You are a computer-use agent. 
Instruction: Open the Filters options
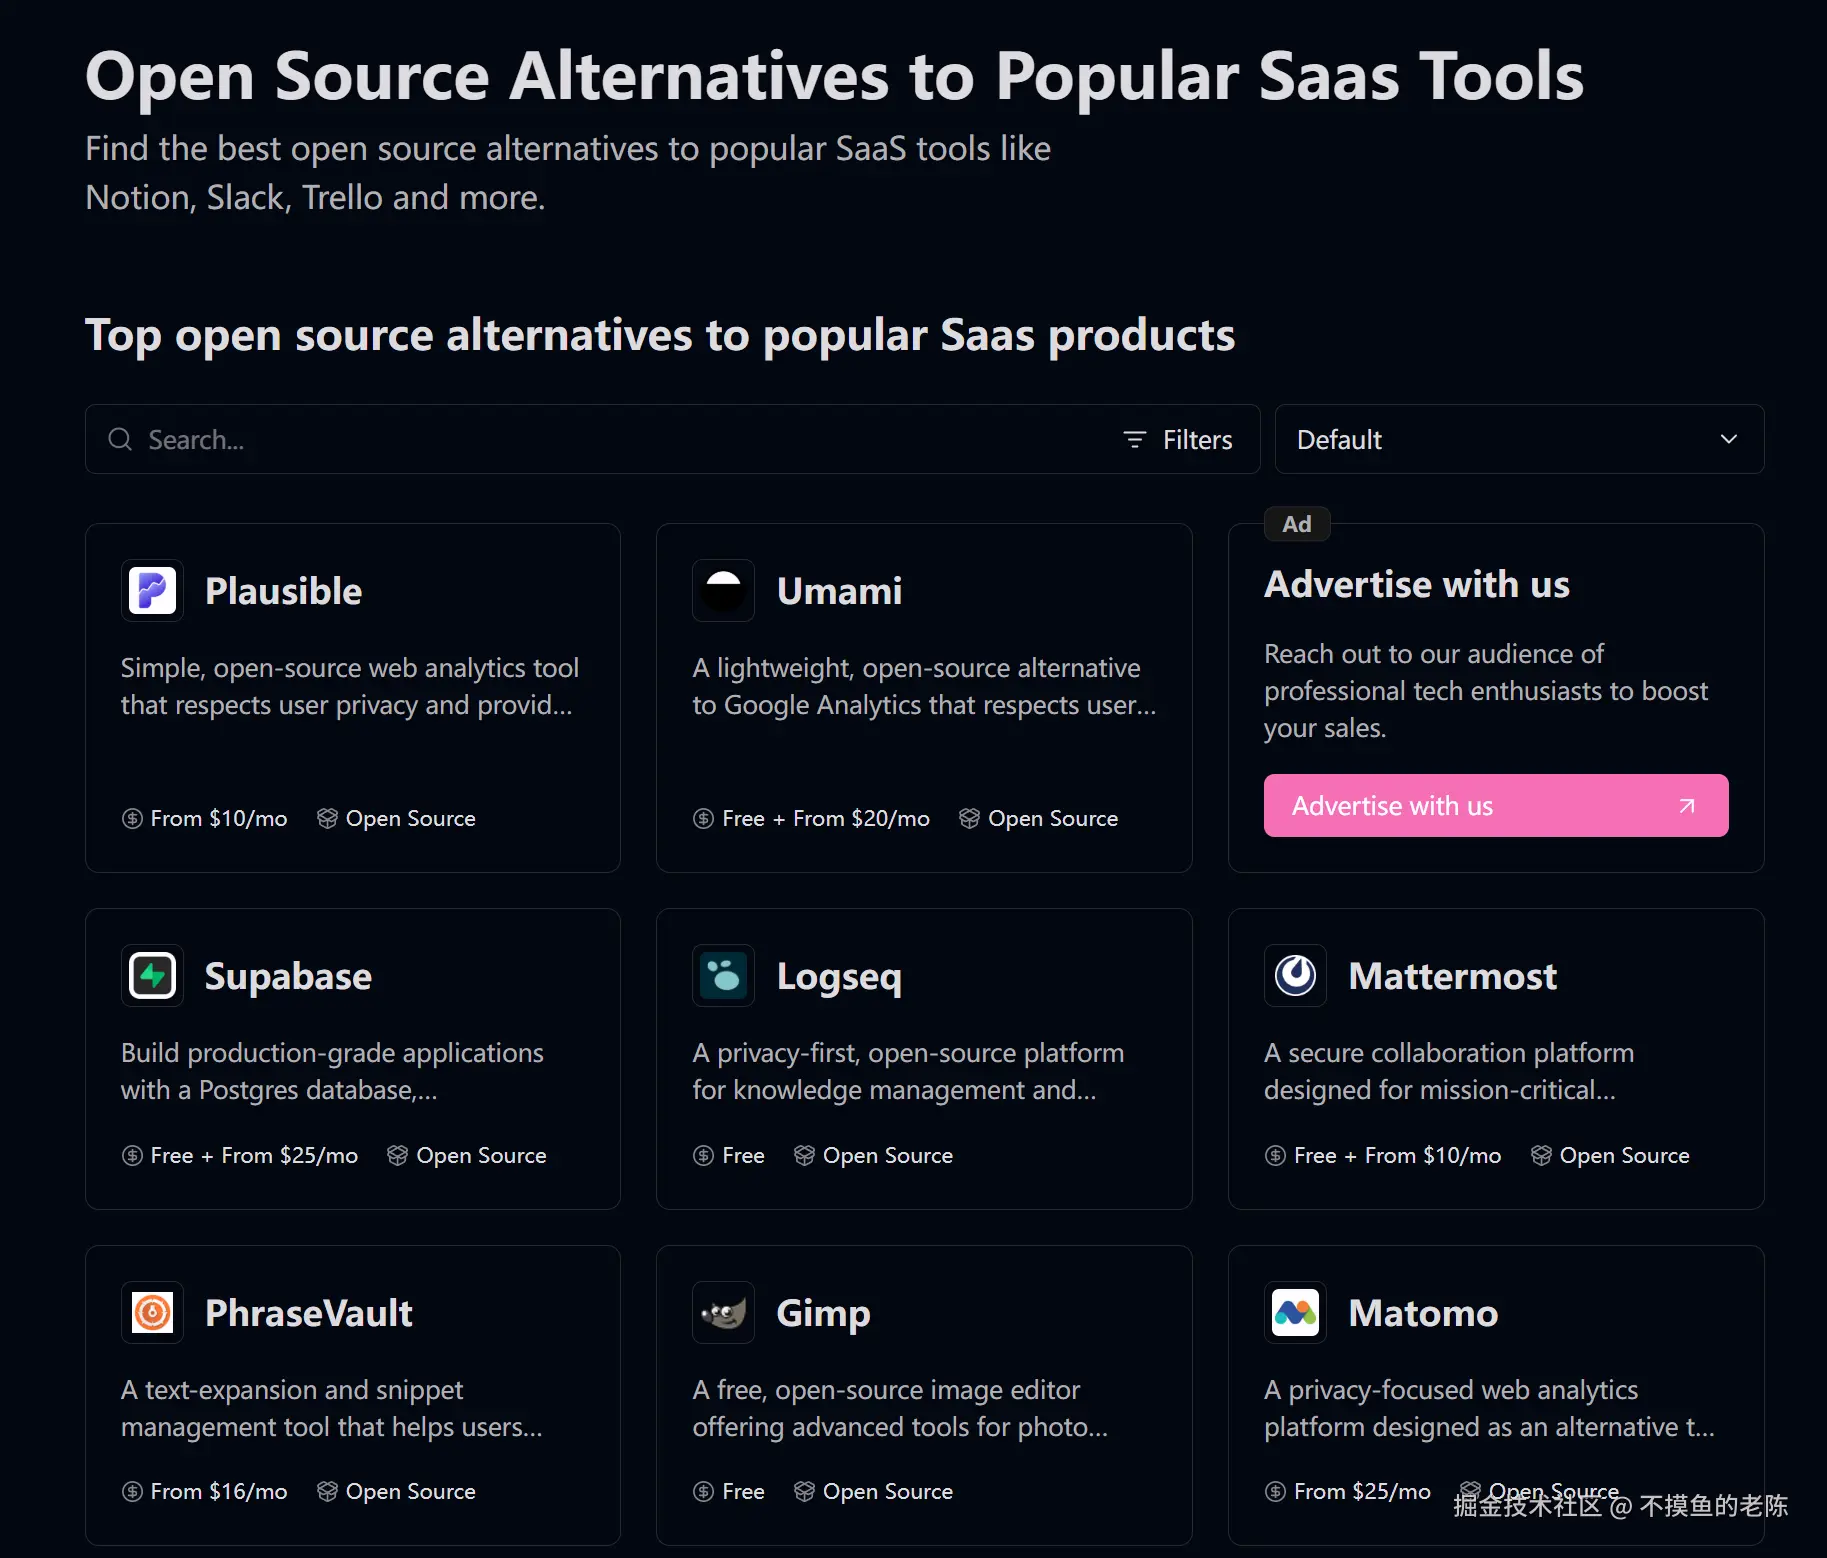click(x=1178, y=440)
